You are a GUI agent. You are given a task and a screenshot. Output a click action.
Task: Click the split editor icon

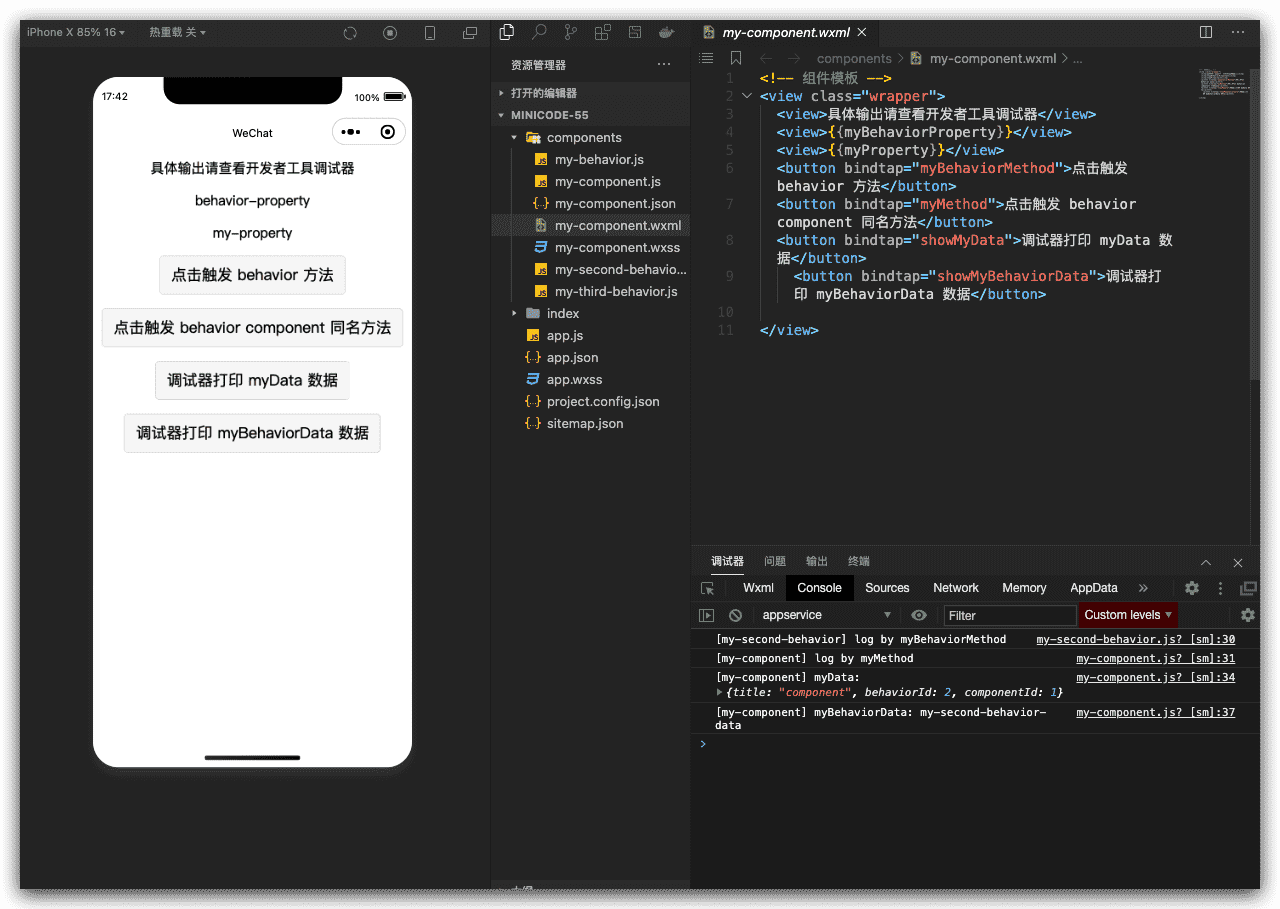point(1206,32)
